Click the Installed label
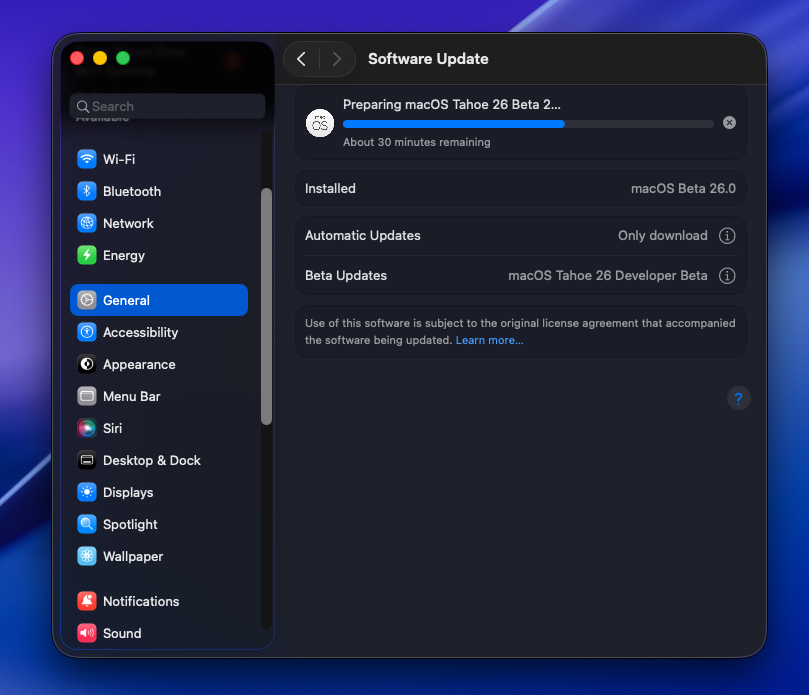The height and width of the screenshot is (695, 809). click(x=330, y=188)
